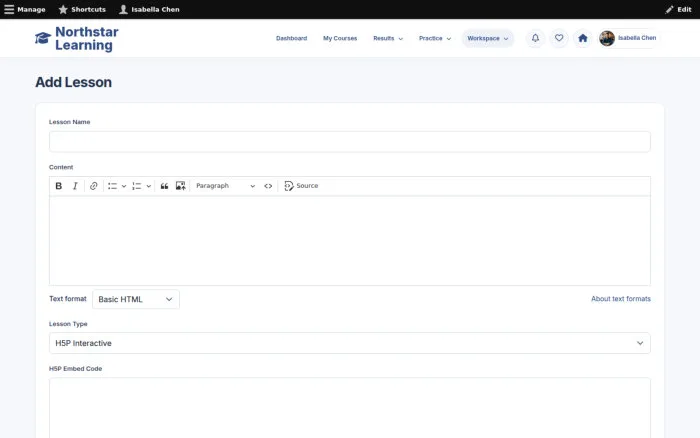Viewport: 700px width, 438px height.
Task: Open the Results menu
Action: click(388, 38)
